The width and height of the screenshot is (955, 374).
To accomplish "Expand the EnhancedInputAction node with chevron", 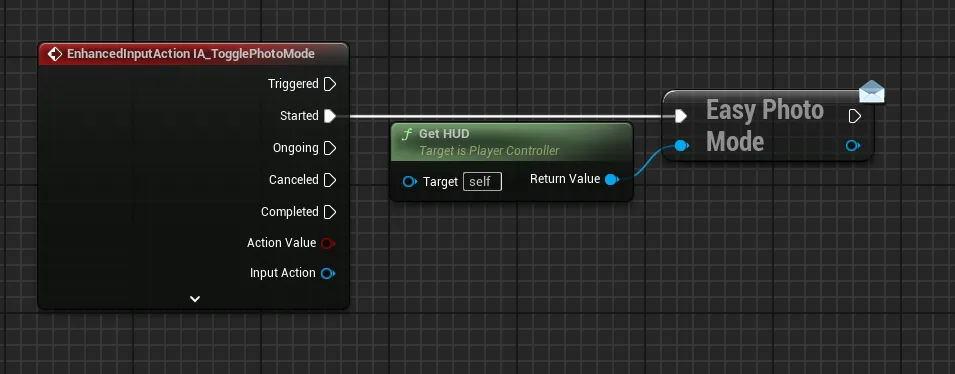I will [x=195, y=299].
